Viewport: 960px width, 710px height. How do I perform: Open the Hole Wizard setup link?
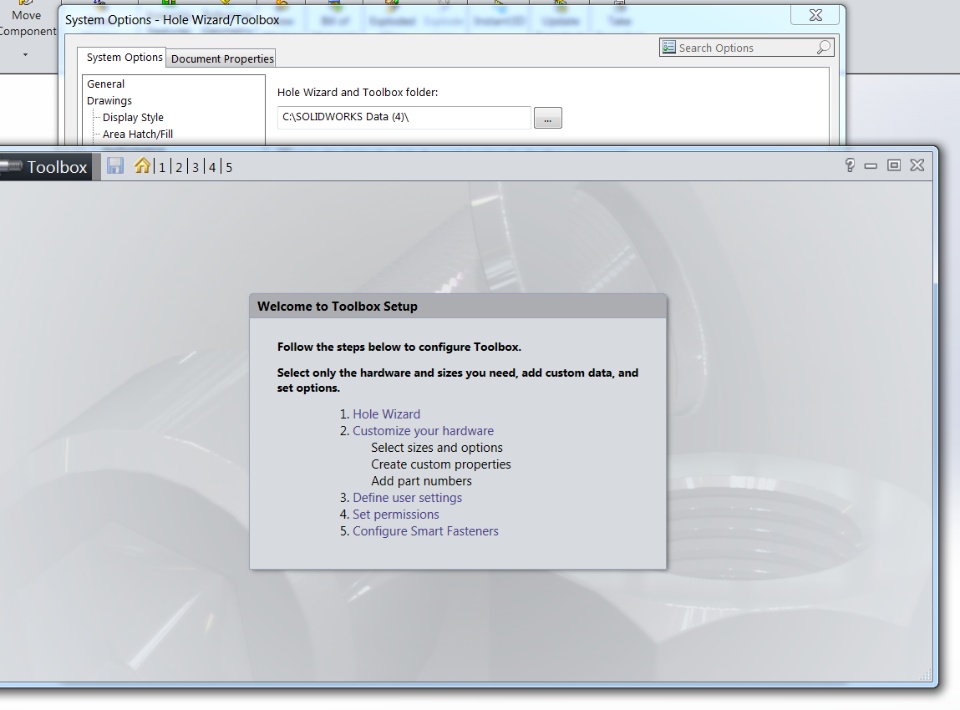pyautogui.click(x=386, y=414)
